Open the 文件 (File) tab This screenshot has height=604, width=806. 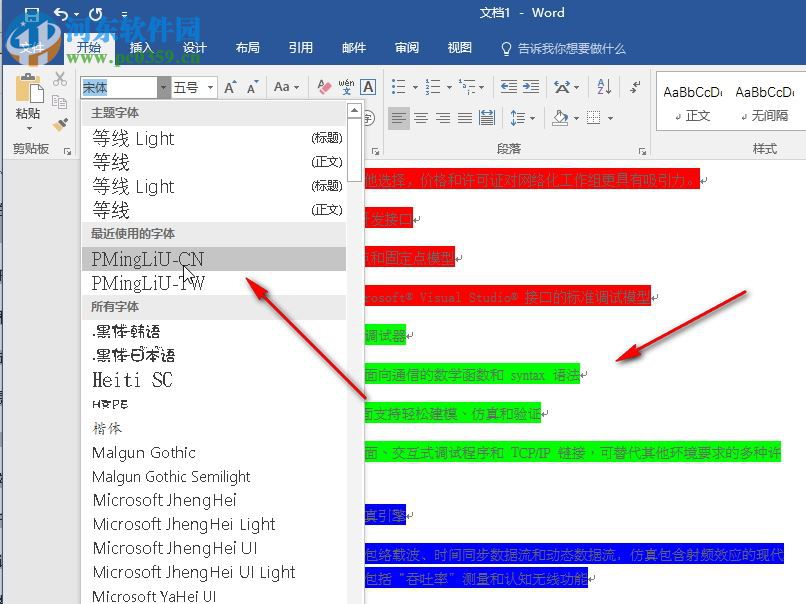32,48
